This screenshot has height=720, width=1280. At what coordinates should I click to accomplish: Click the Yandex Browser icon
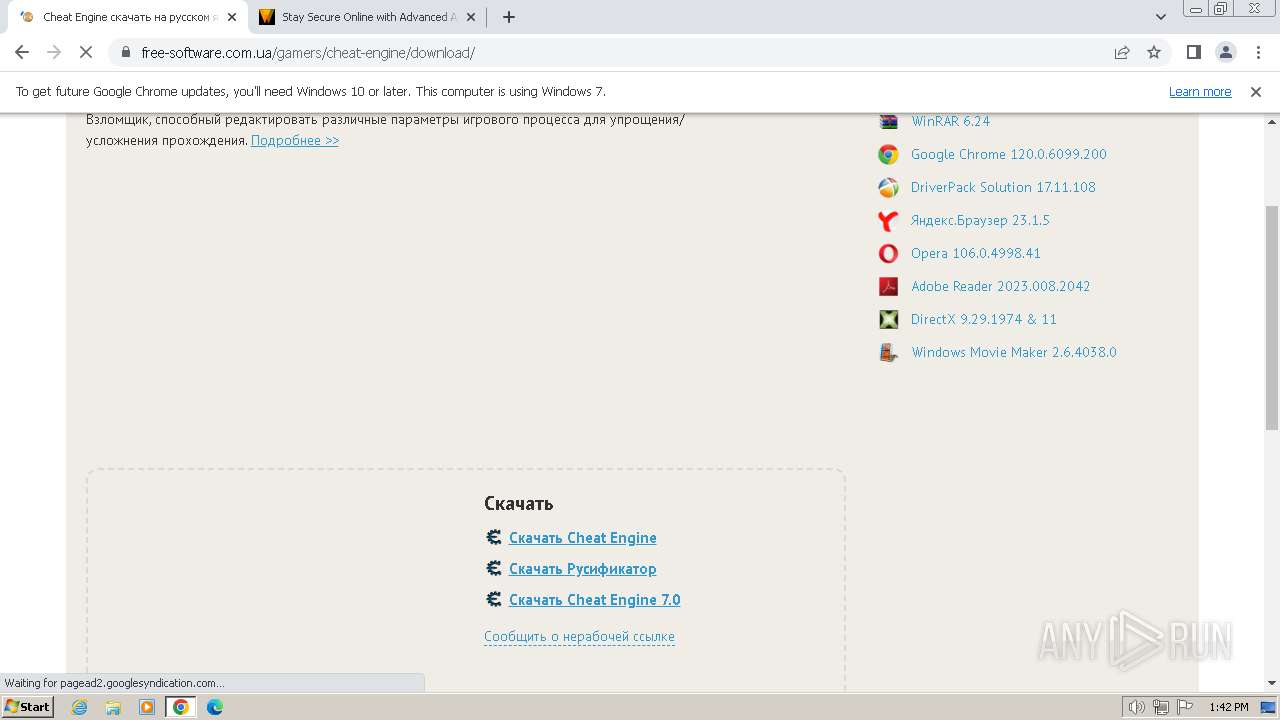[x=888, y=220]
